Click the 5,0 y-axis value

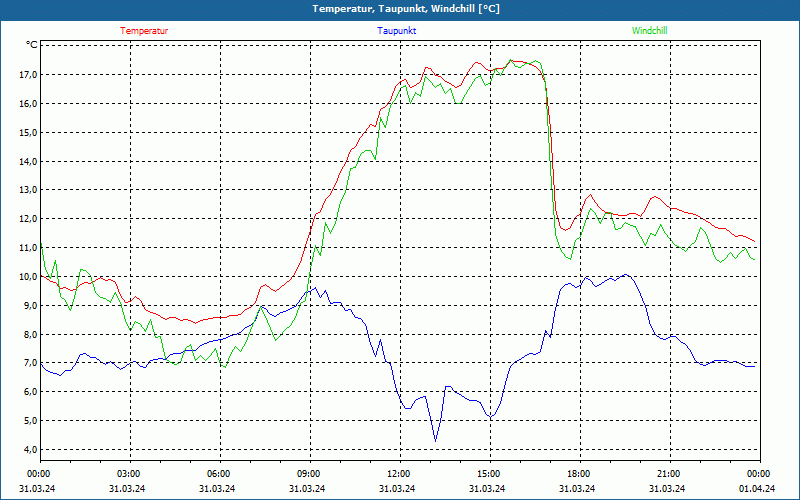coord(31,420)
